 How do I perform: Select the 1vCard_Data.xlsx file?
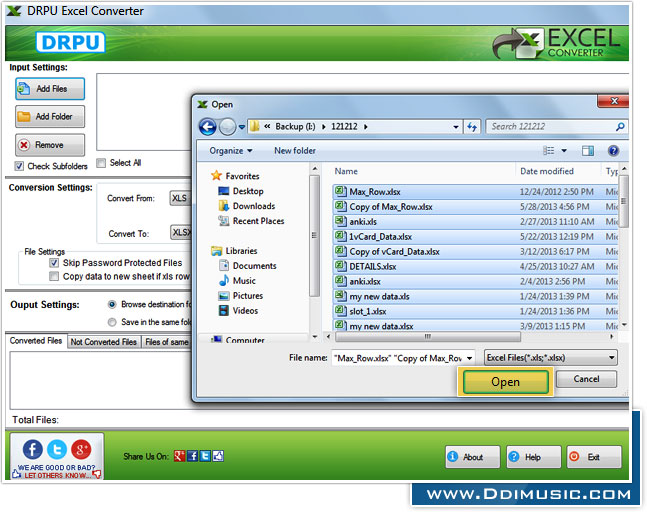[x=475, y=236]
